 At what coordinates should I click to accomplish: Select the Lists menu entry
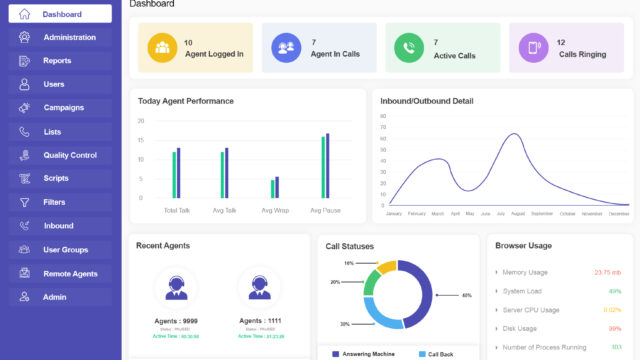coord(60,132)
